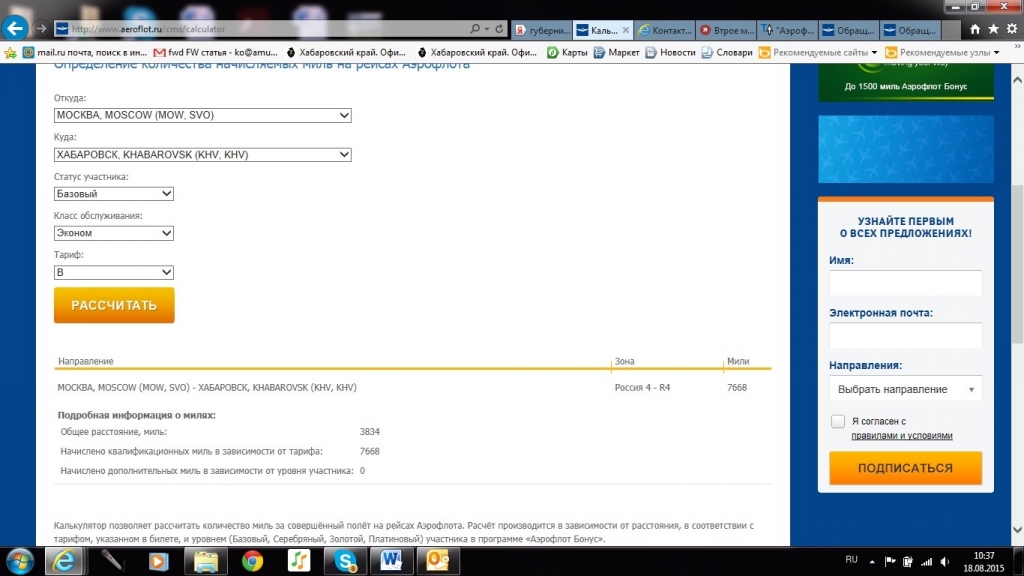Launch Chrome from the taskbar

pyautogui.click(x=252, y=561)
